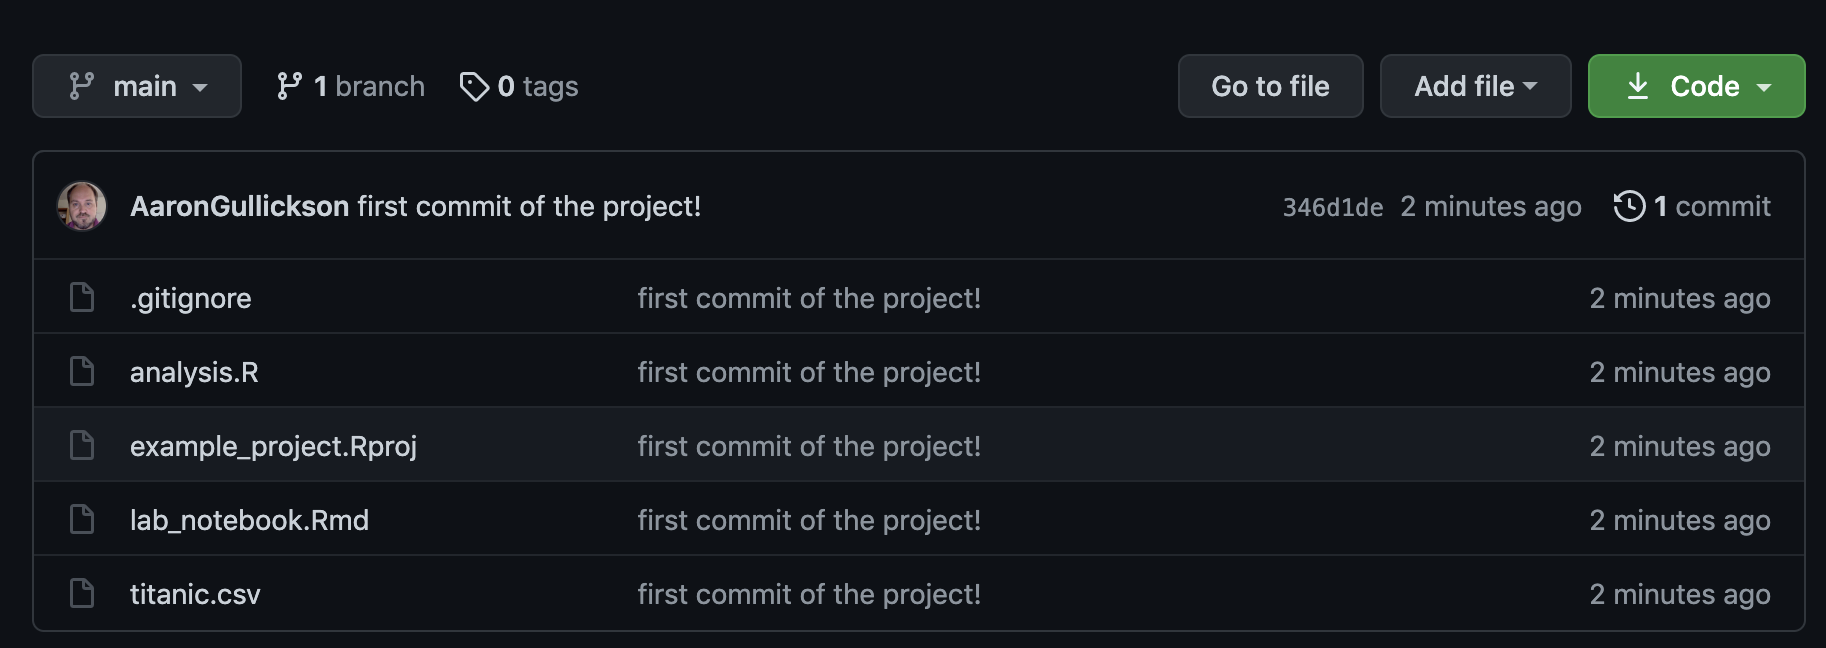The image size is (1826, 648).
Task: Click the tag icon beside 0 tags
Action: [474, 87]
